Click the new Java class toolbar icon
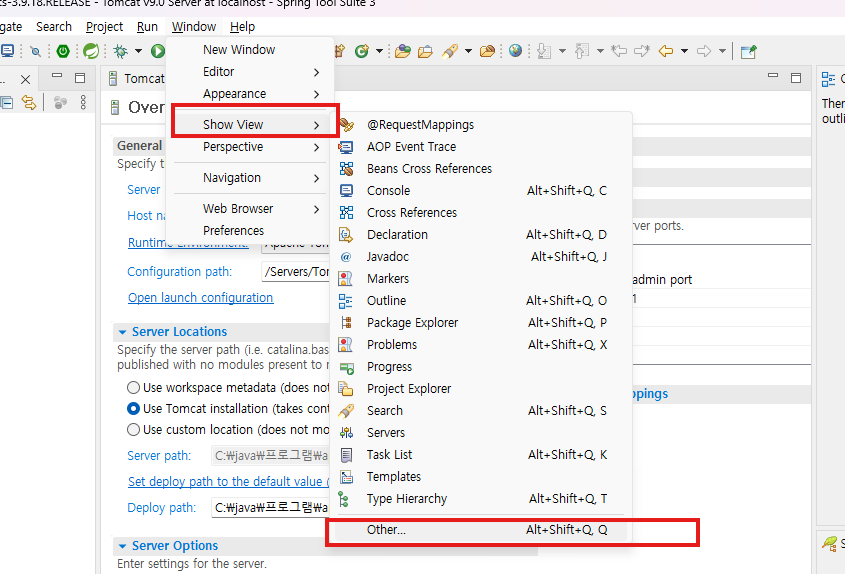The width and height of the screenshot is (845, 574). pos(362,51)
